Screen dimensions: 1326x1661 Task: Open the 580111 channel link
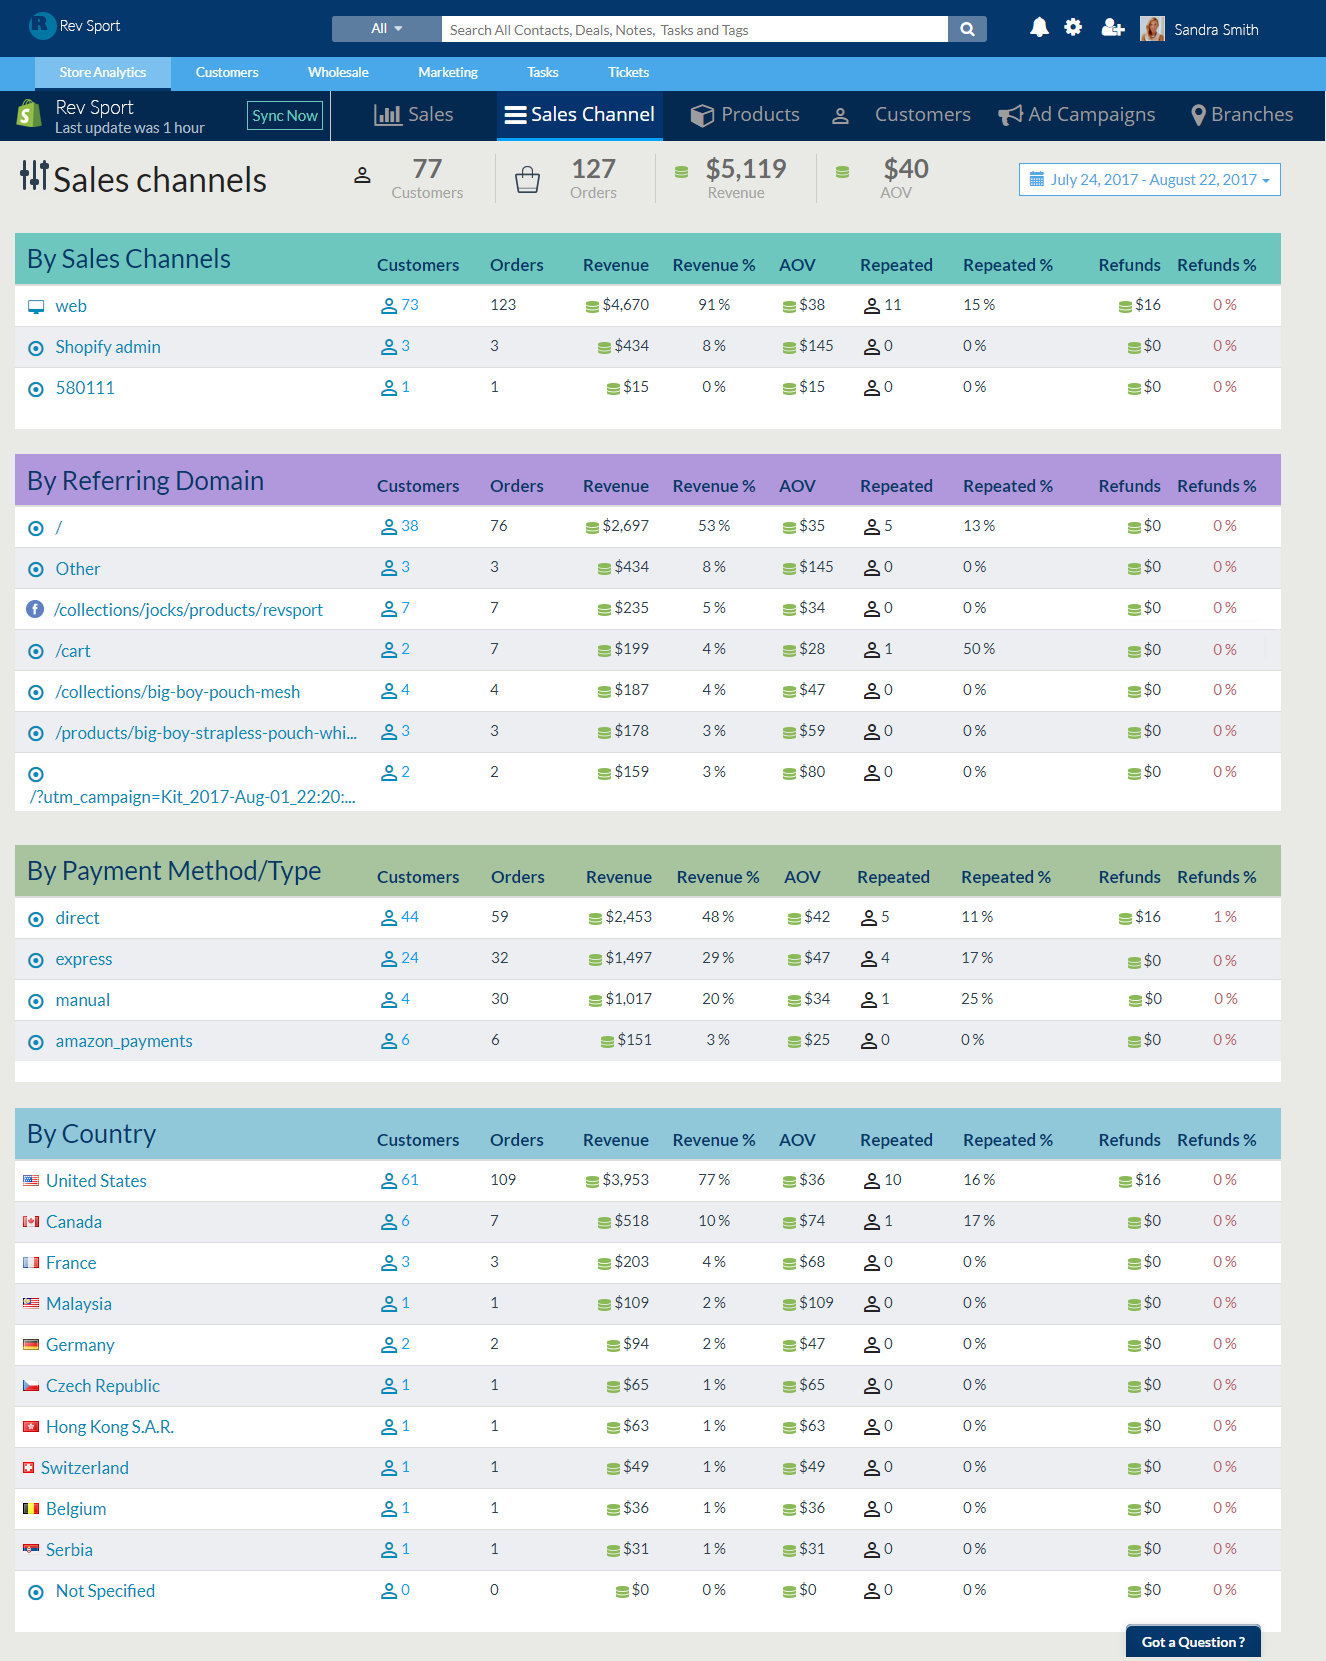(x=85, y=388)
